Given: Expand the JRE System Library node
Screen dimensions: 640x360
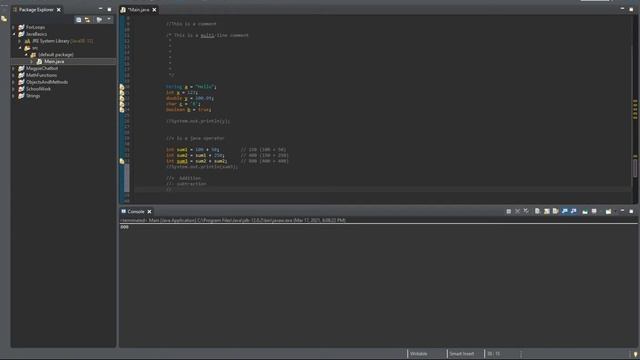Looking at the screenshot, I should [20, 41].
